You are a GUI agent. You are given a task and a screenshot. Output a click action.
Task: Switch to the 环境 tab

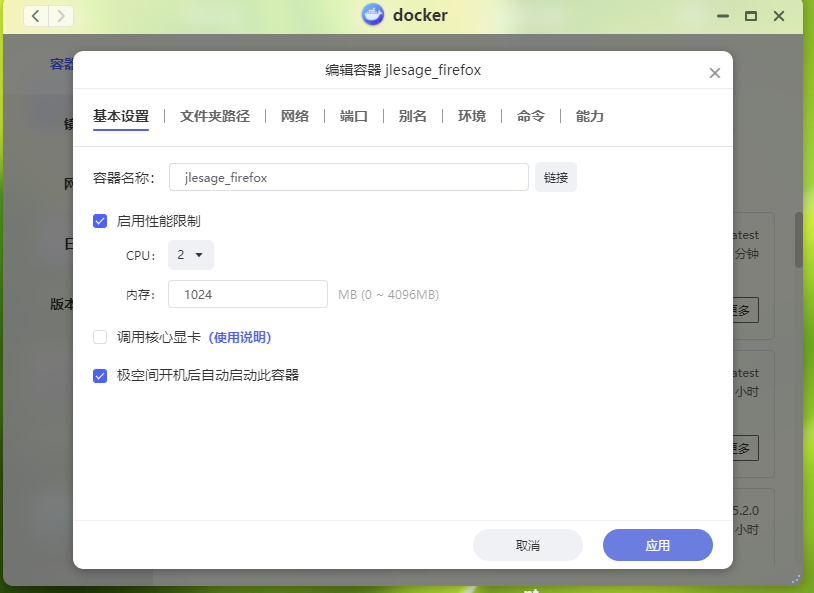pyautogui.click(x=472, y=116)
